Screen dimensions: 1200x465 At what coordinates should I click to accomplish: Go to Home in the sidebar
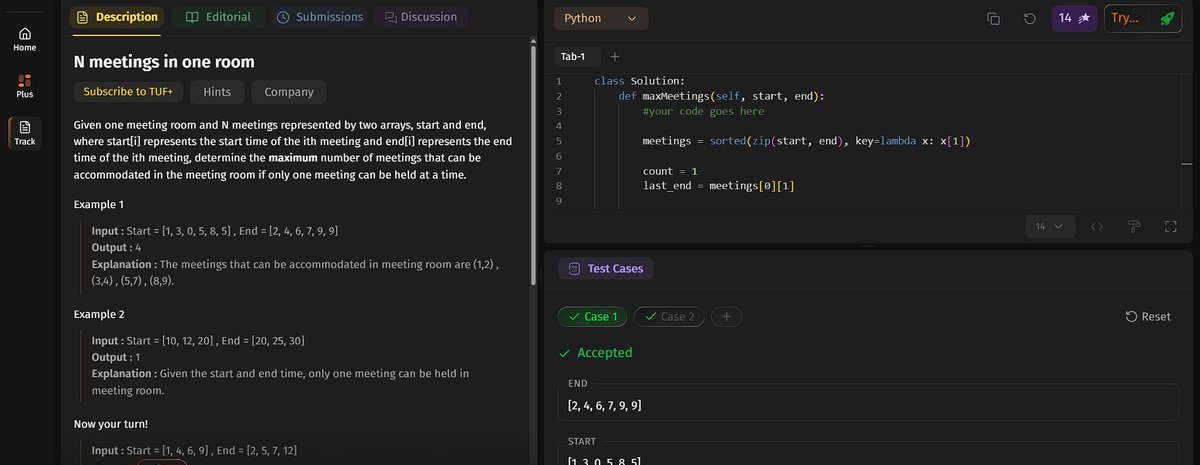[x=25, y=40]
